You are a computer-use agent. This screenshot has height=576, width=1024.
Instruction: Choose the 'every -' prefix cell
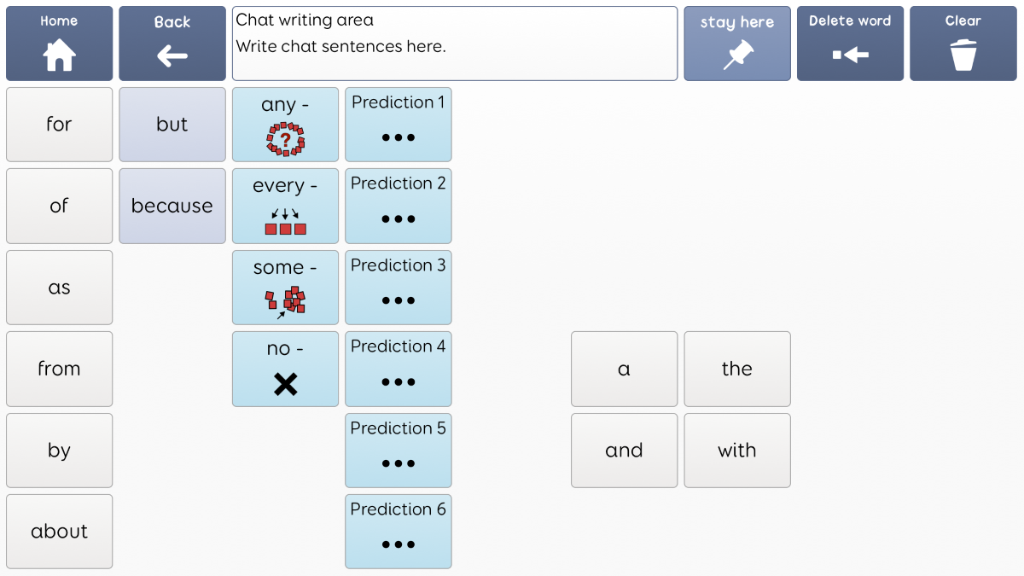[x=285, y=206]
